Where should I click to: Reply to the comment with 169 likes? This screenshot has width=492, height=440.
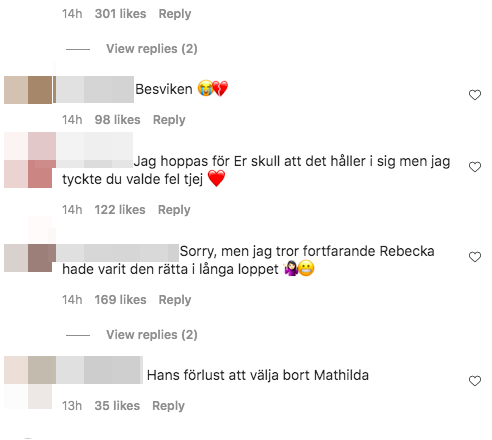(175, 300)
